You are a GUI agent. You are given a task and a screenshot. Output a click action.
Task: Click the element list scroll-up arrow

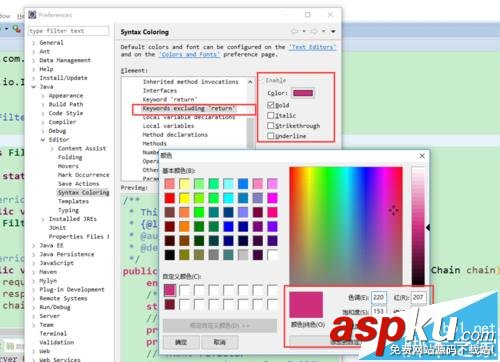(x=250, y=82)
